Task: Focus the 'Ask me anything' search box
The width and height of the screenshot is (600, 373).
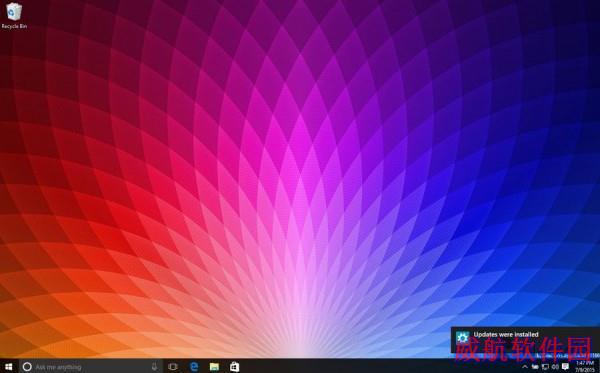Action: pyautogui.click(x=90, y=367)
